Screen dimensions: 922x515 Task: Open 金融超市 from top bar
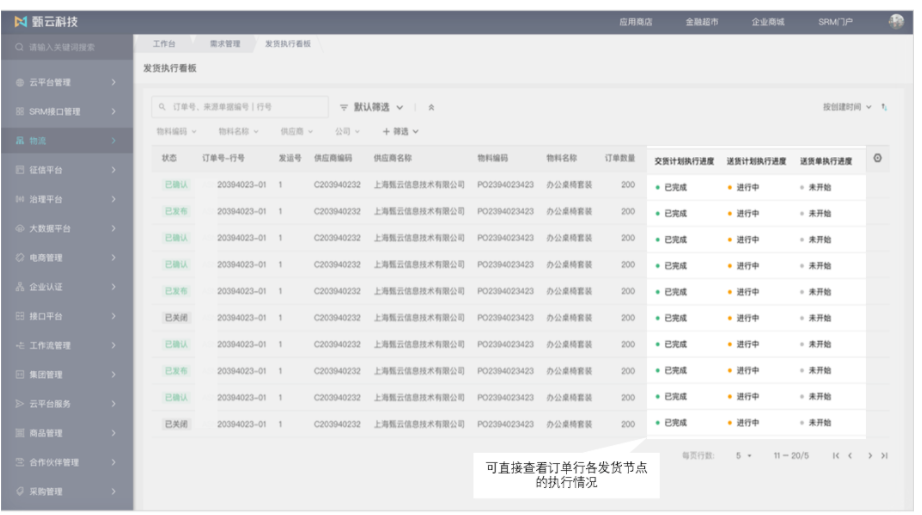pyautogui.click(x=701, y=22)
